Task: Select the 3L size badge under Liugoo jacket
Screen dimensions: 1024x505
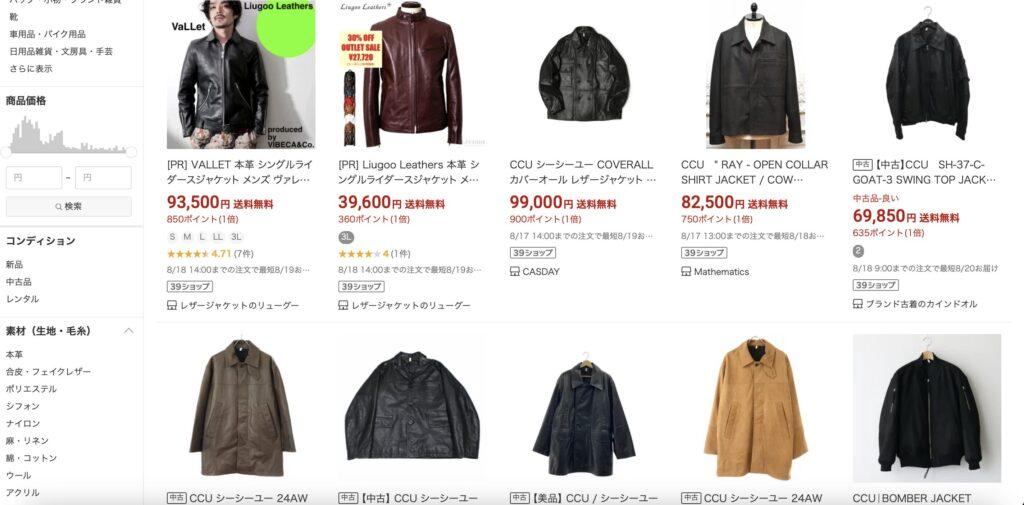Action: [x=346, y=236]
